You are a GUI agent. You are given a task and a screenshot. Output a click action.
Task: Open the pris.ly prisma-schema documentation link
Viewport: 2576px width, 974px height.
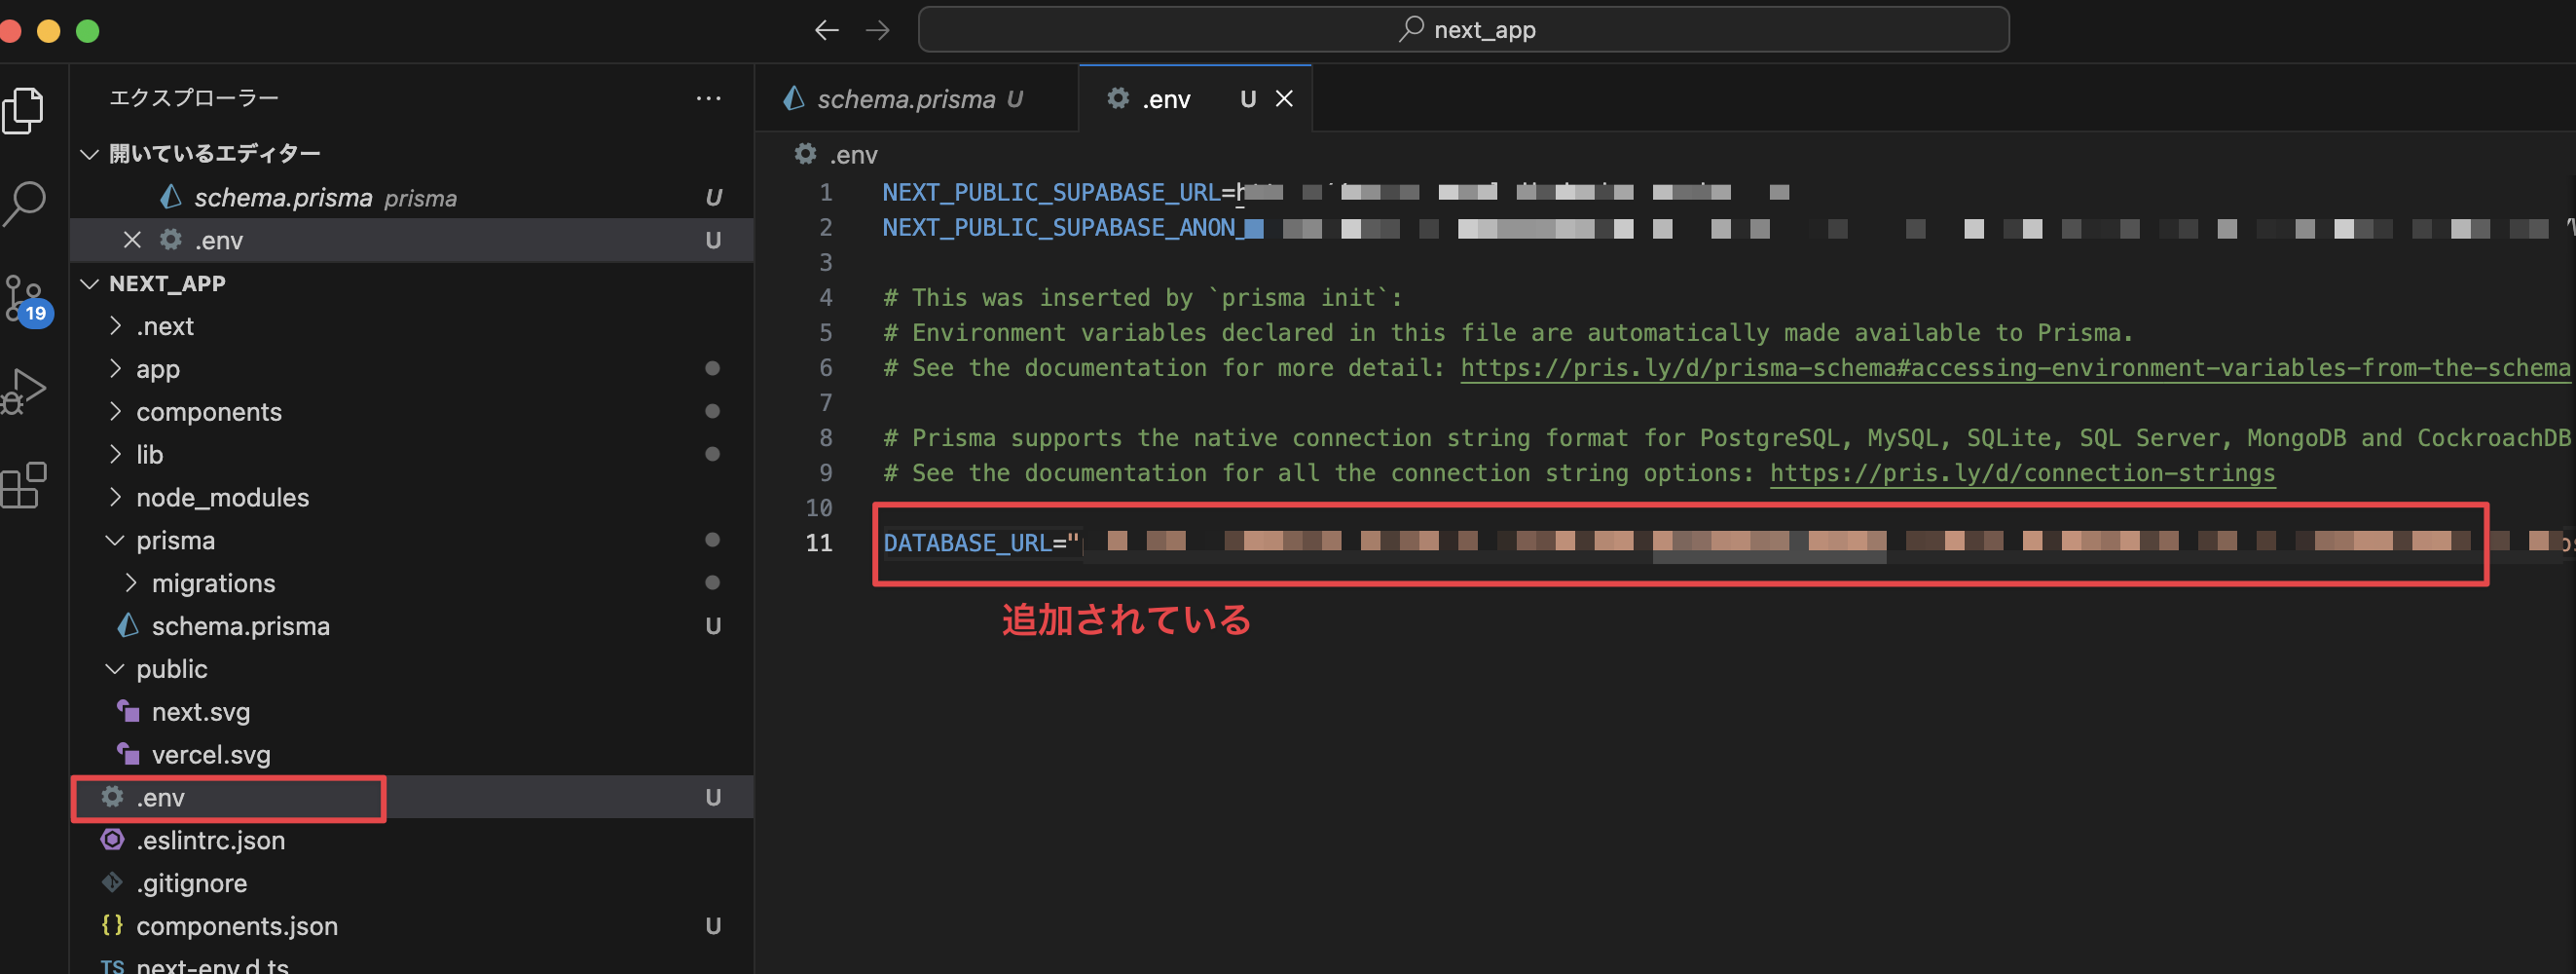pos(2014,369)
